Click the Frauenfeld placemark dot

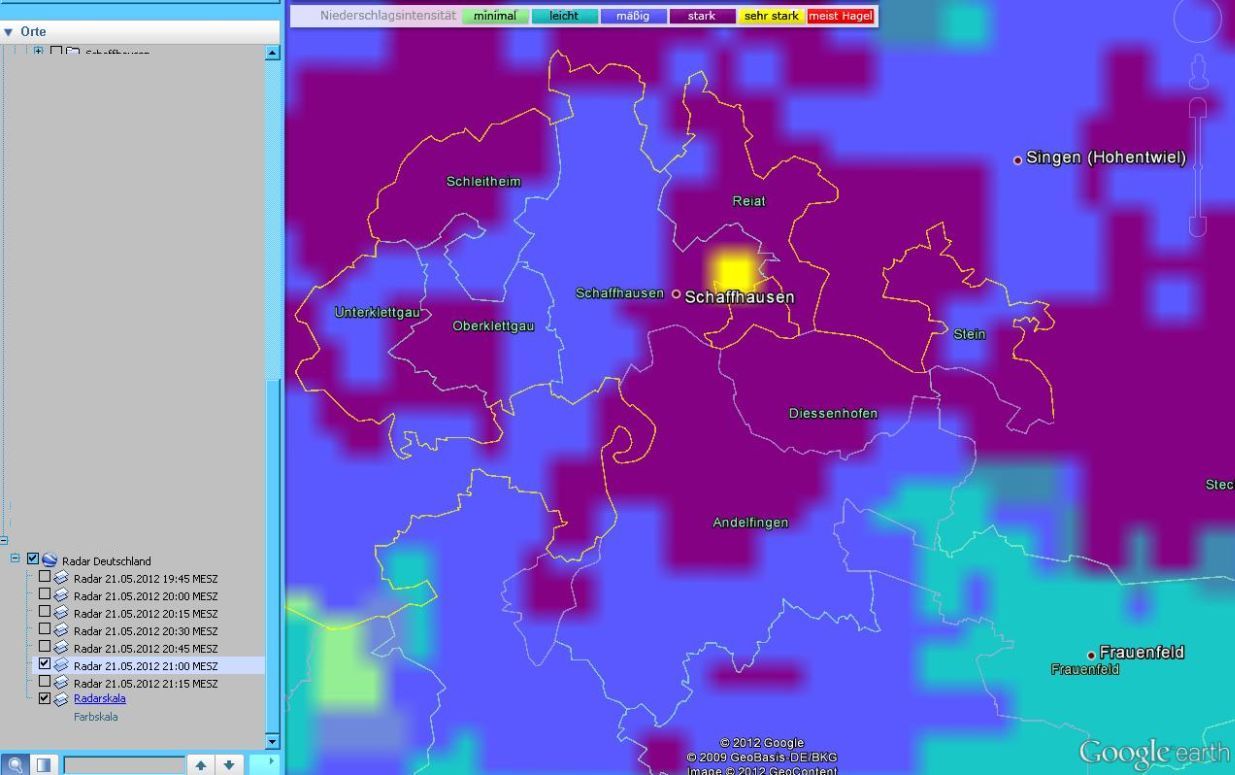coord(1091,656)
